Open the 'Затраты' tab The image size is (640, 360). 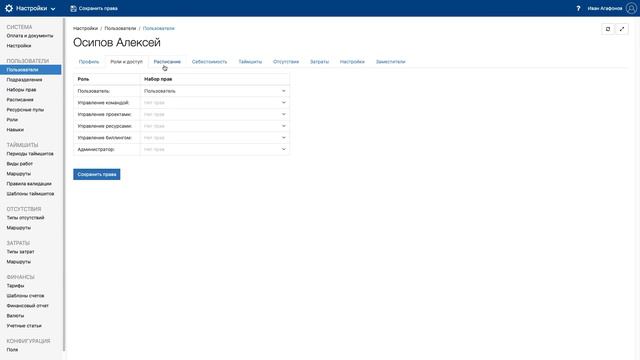pyautogui.click(x=319, y=62)
